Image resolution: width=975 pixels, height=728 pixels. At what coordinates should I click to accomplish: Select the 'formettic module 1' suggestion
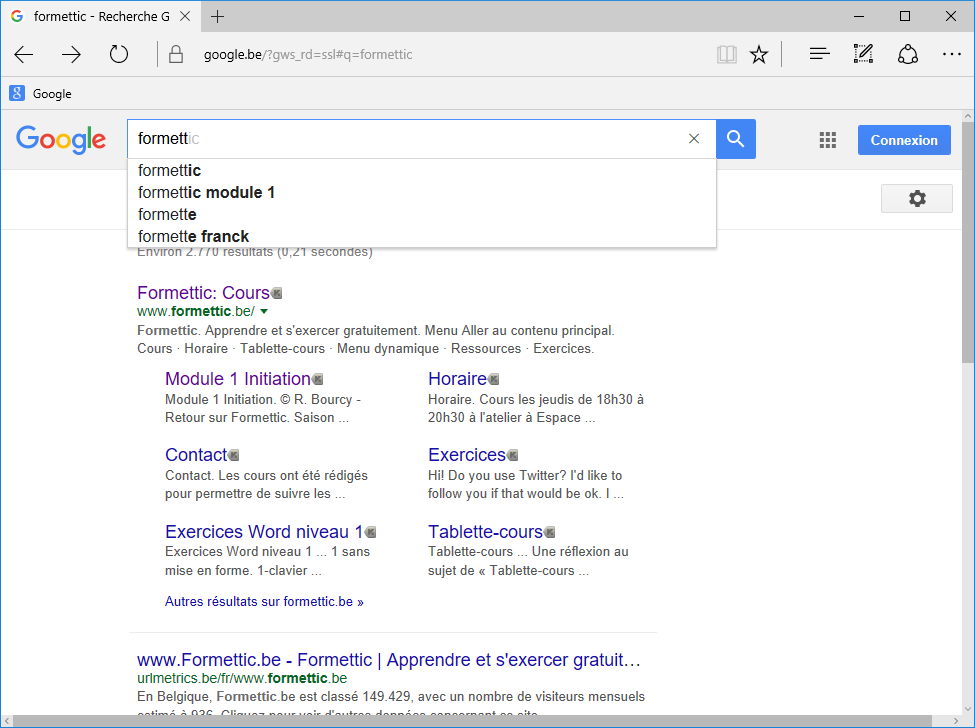coord(422,193)
